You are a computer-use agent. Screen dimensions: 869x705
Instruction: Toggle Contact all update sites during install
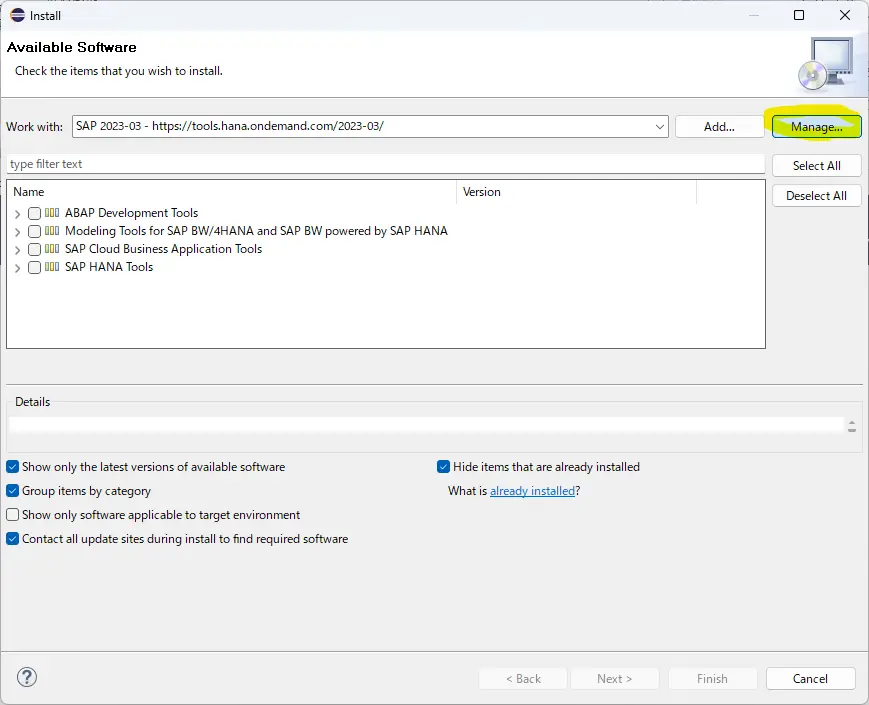(13, 538)
